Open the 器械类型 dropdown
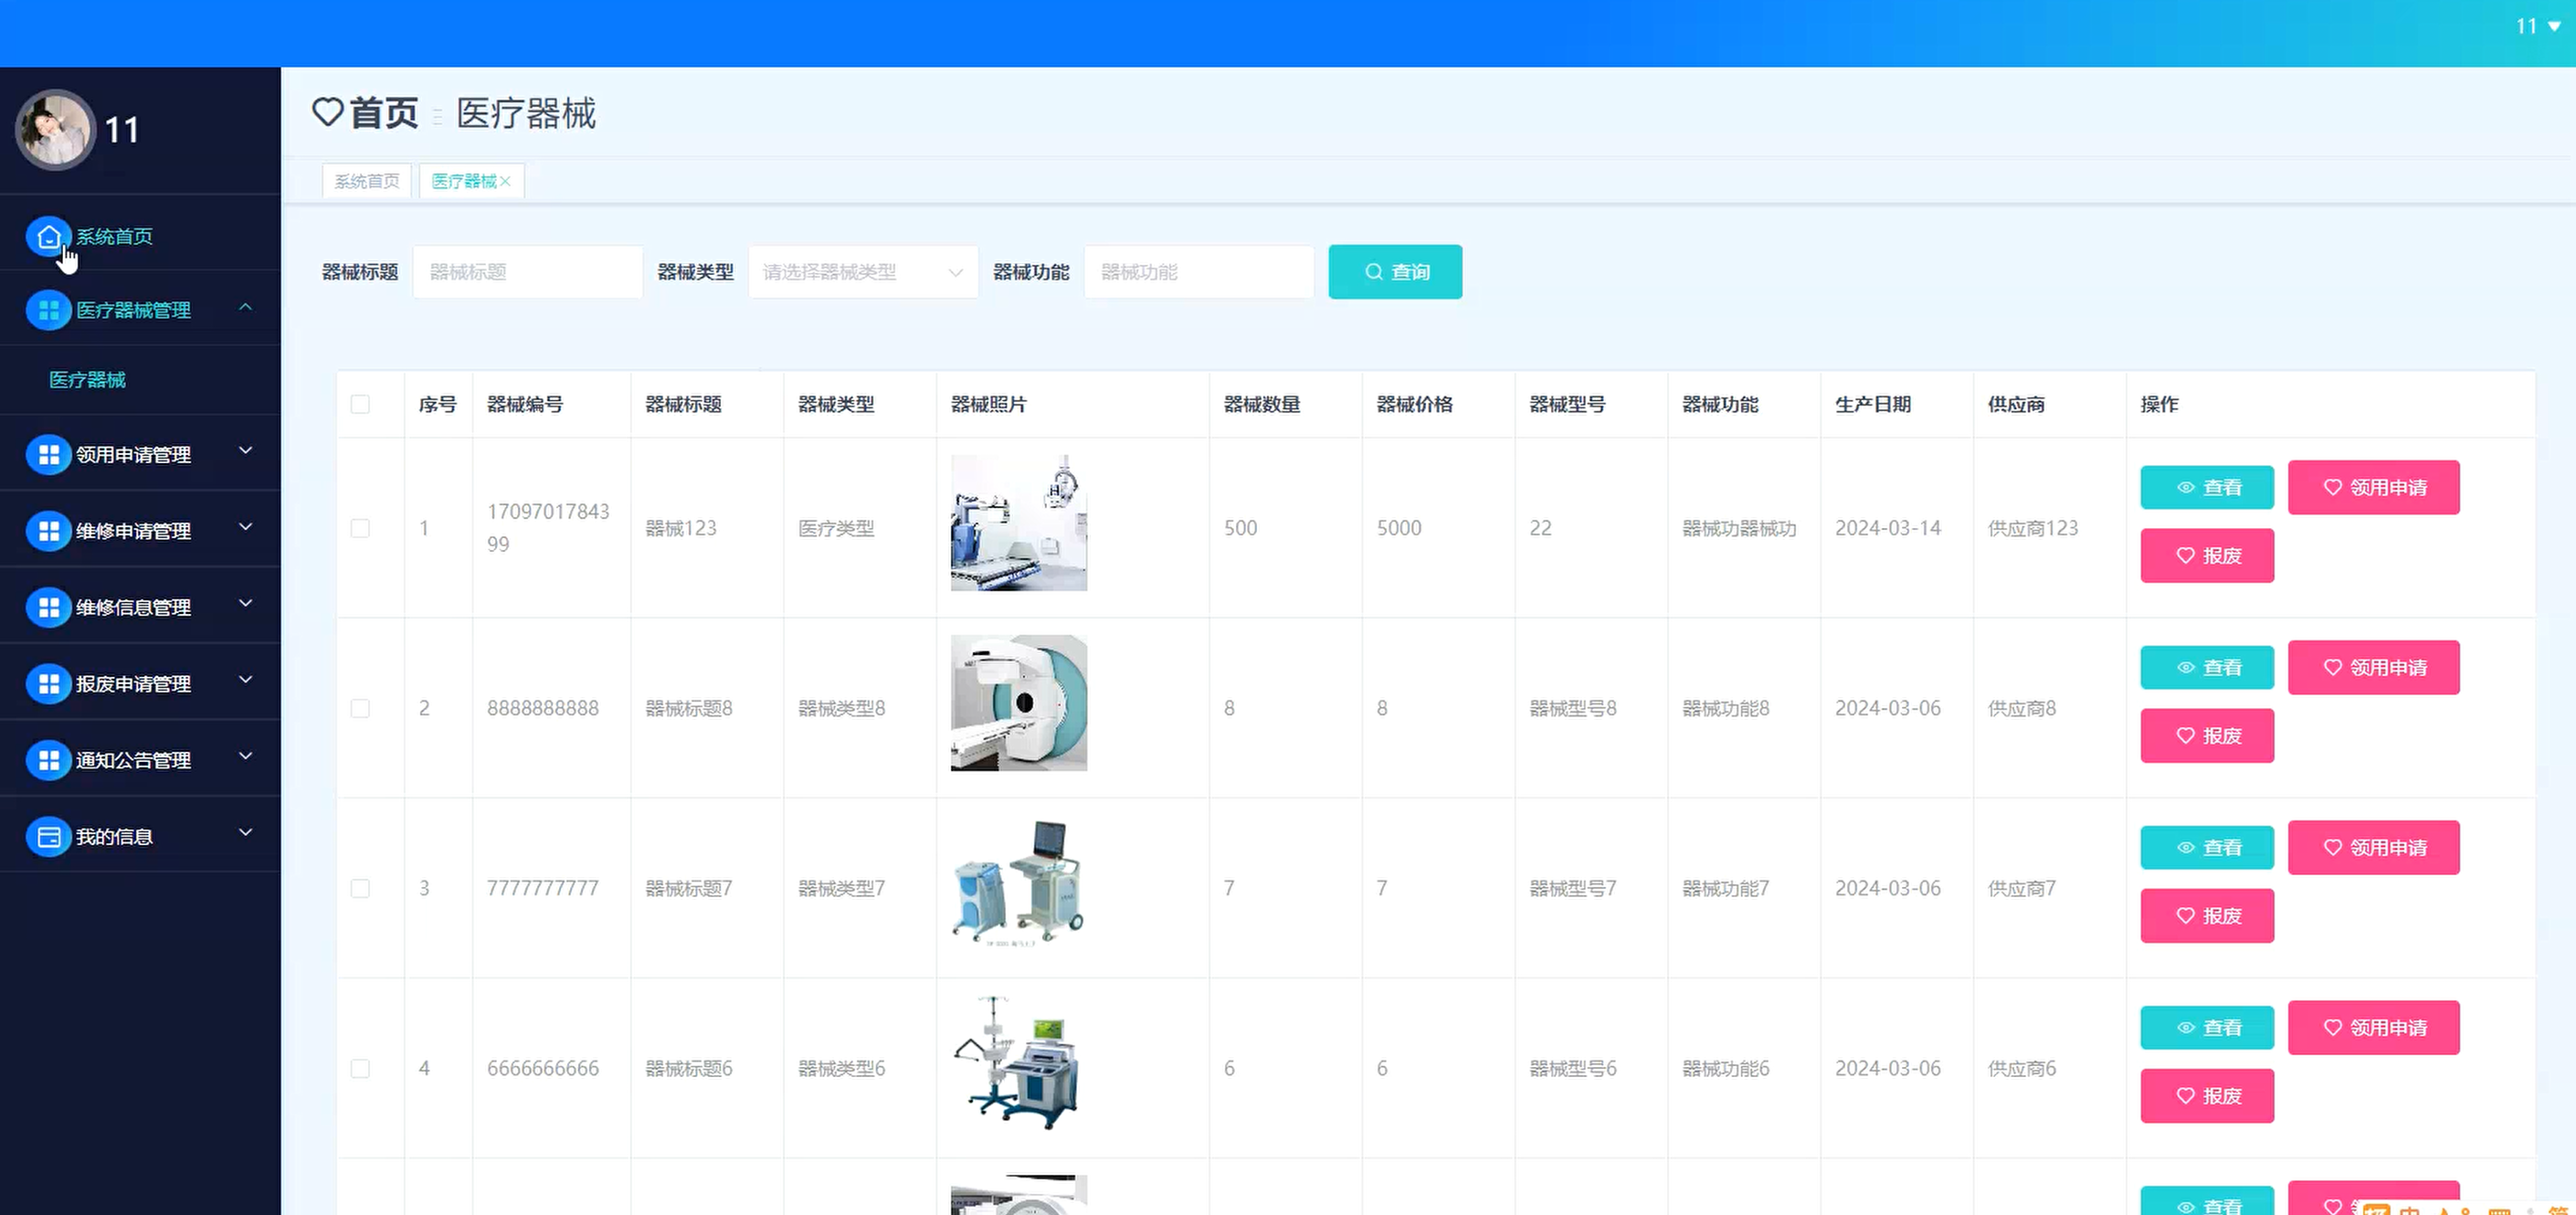 click(x=863, y=272)
